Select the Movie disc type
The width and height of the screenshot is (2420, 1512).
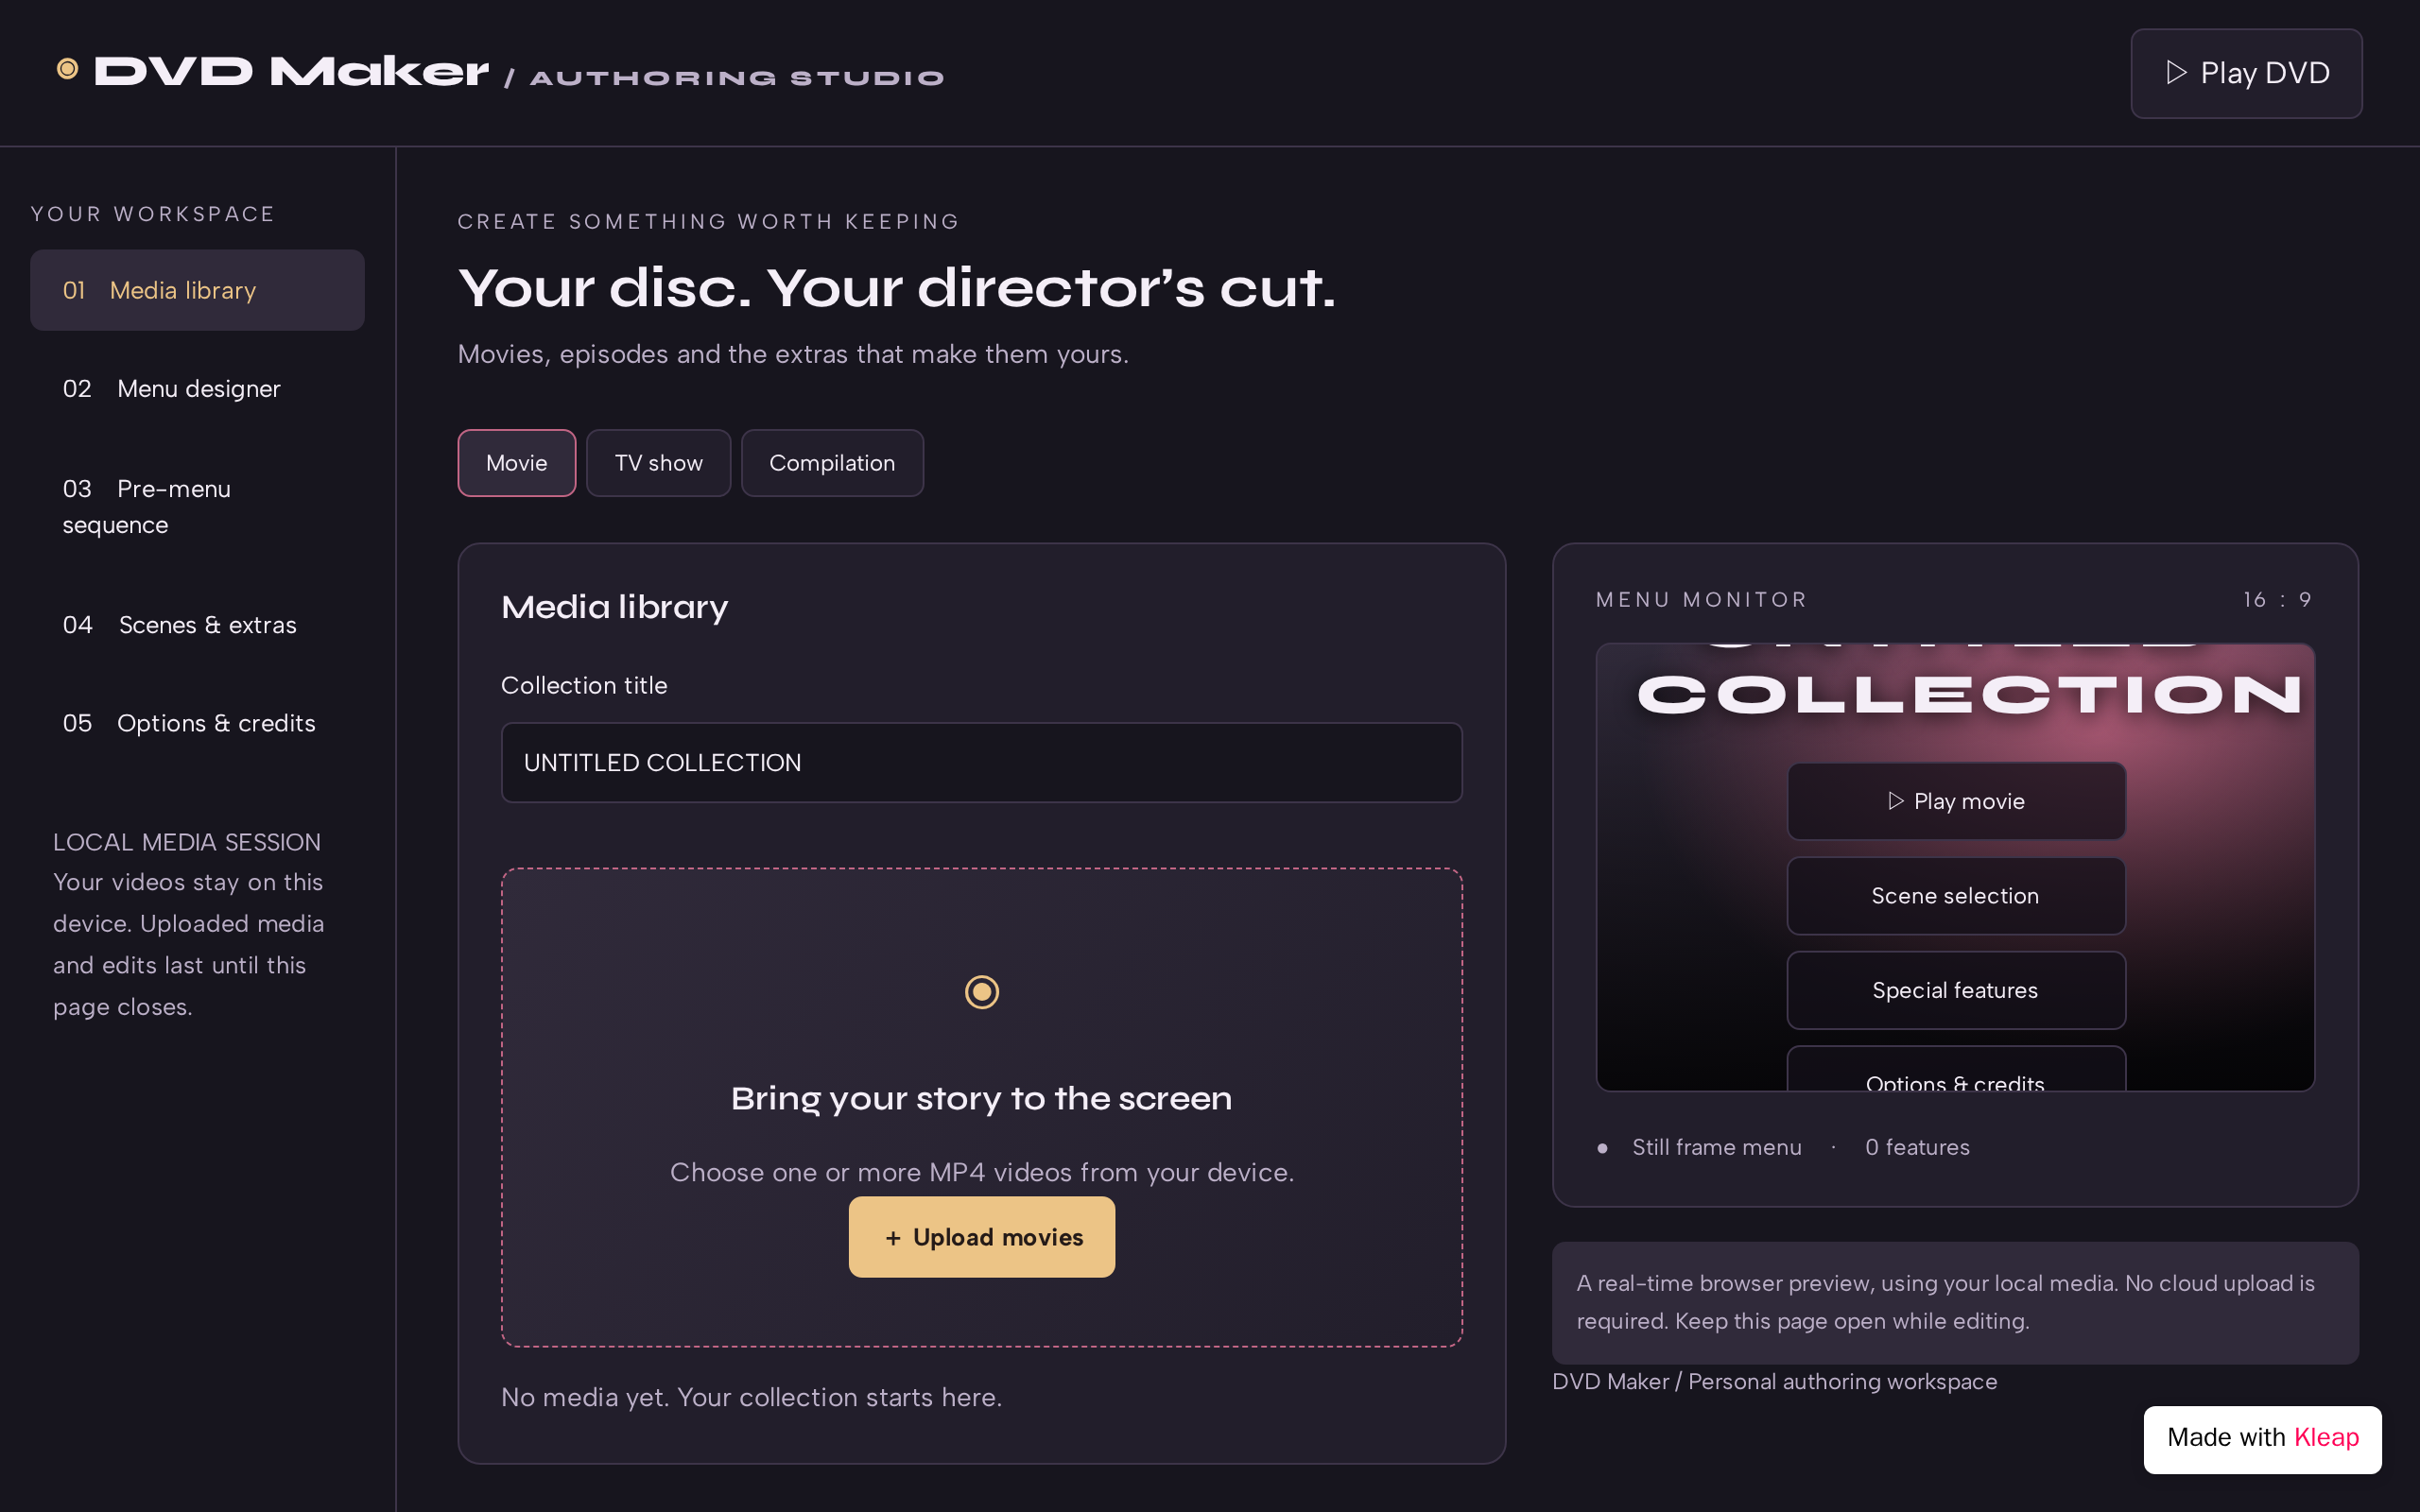click(516, 463)
